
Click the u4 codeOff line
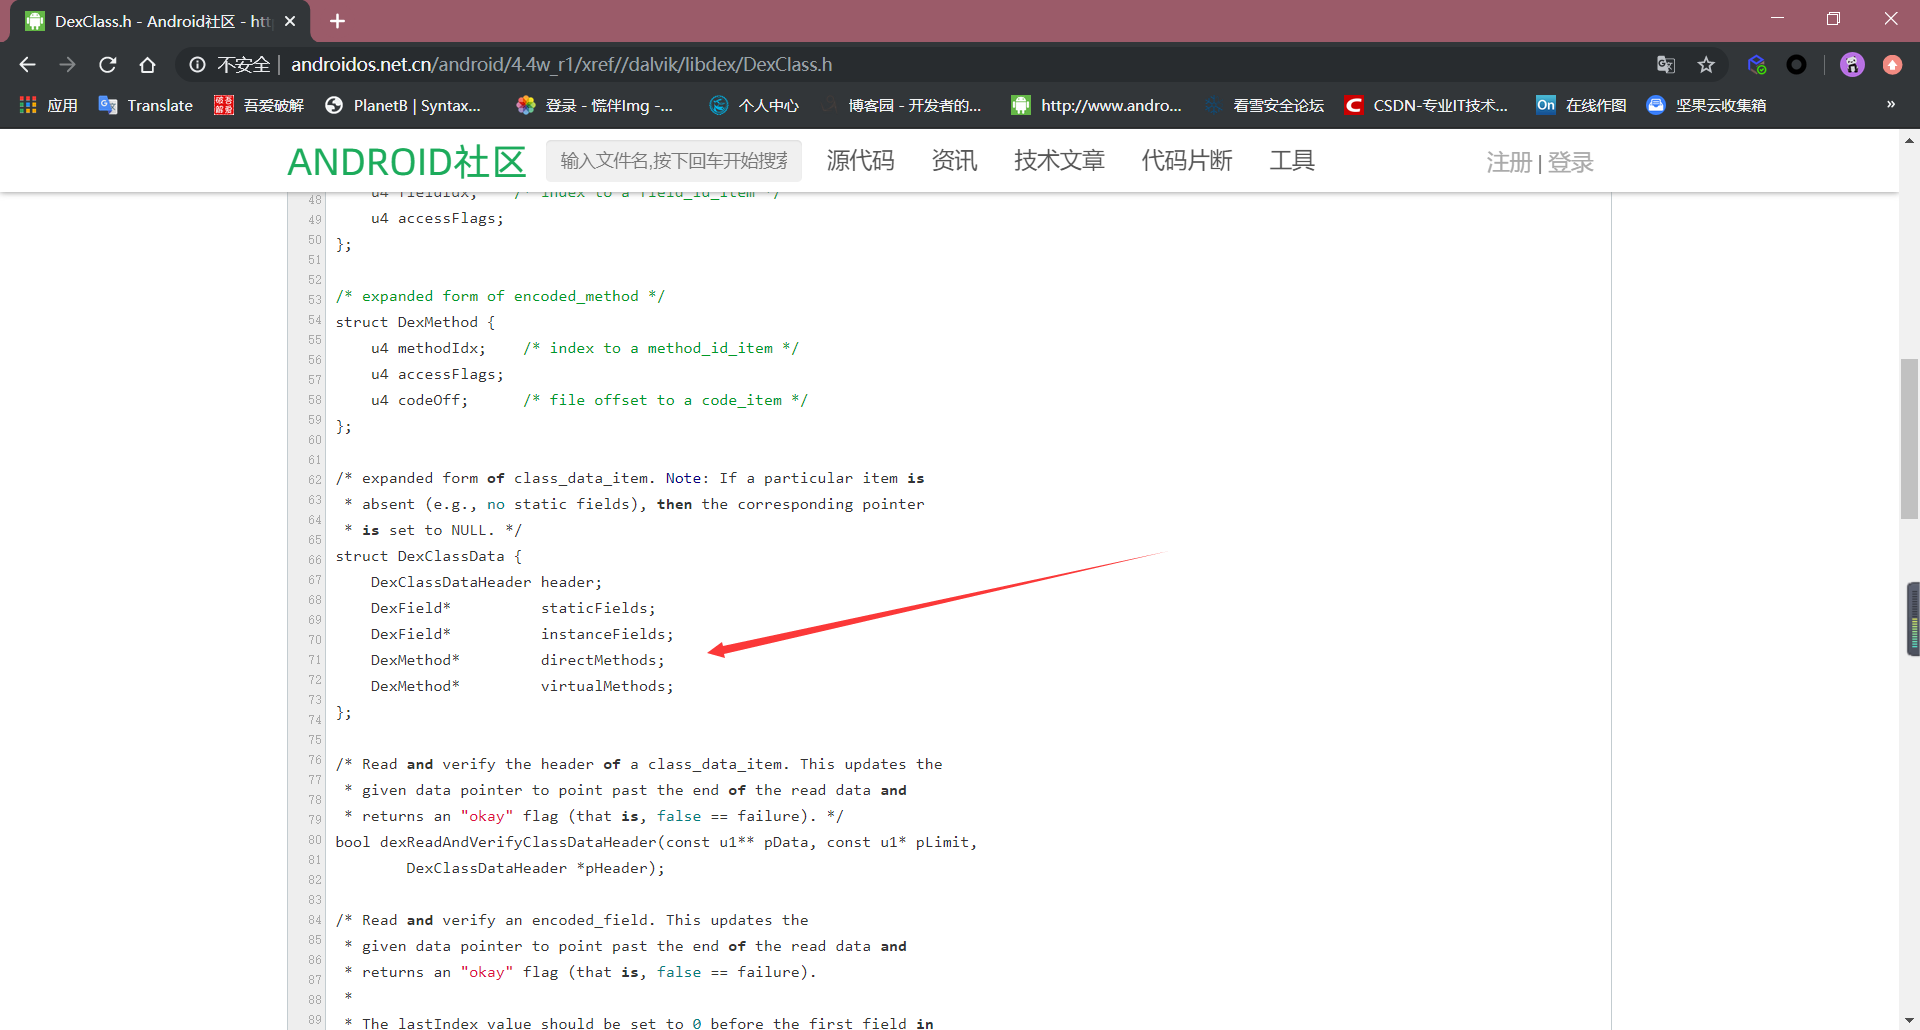tap(589, 400)
